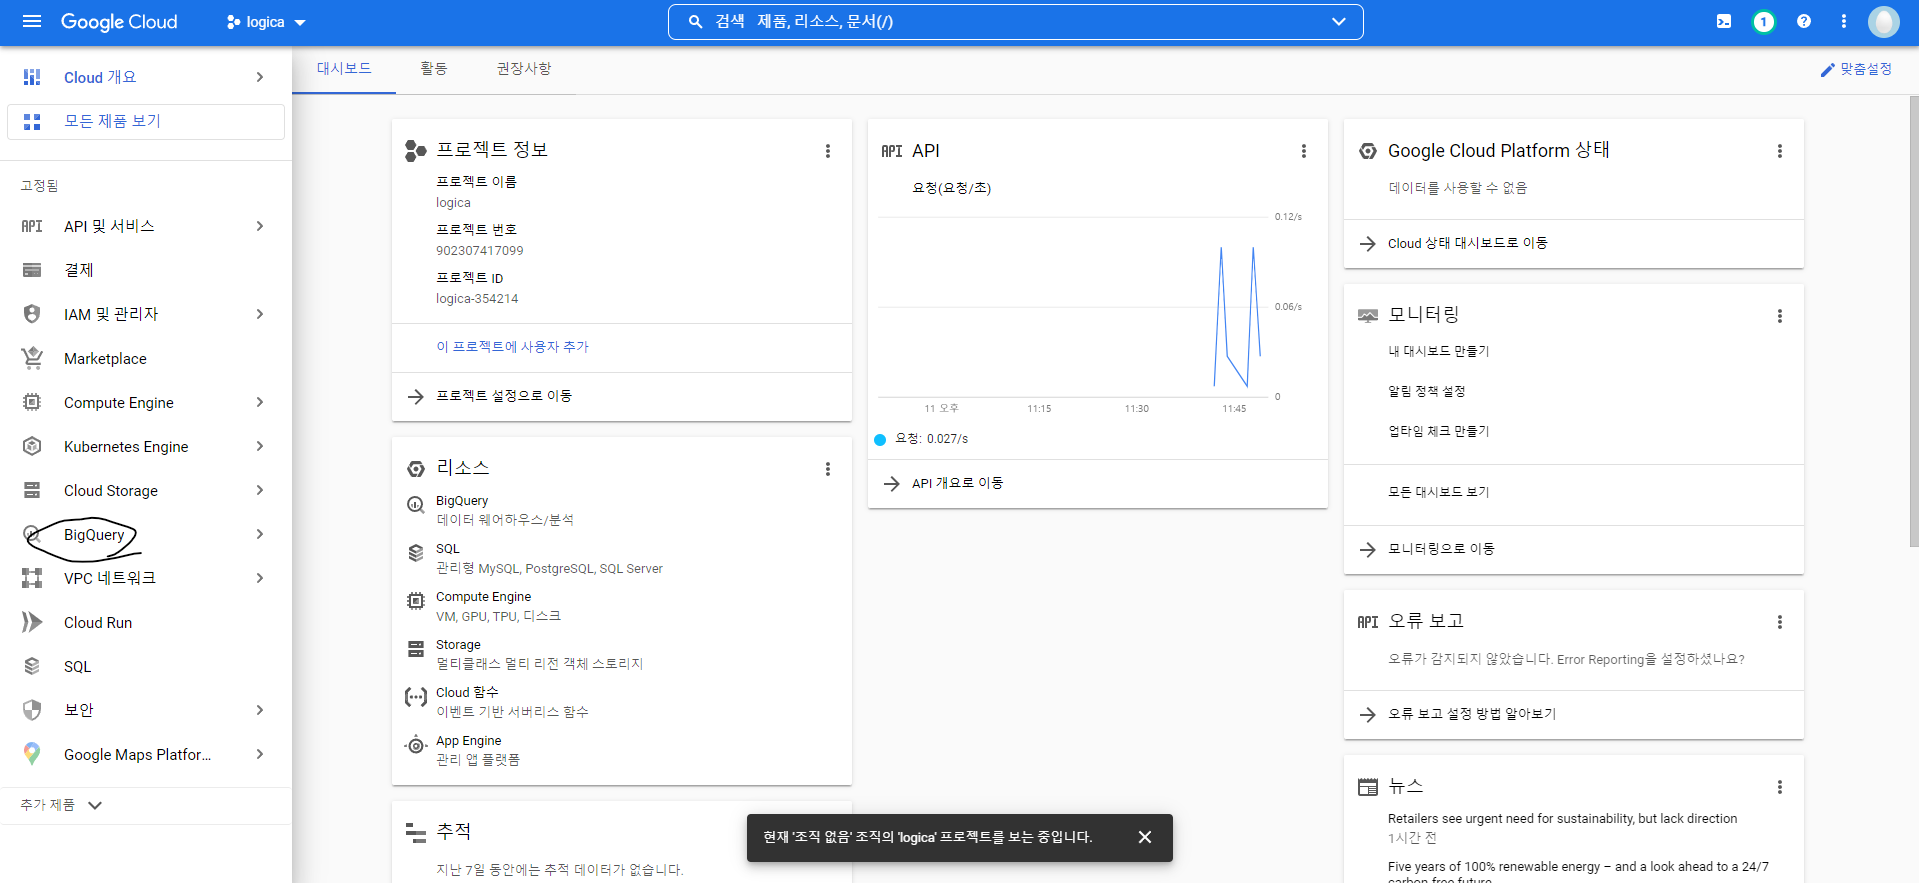Click the Compute Engine chip icon in sidebar

point(32,402)
